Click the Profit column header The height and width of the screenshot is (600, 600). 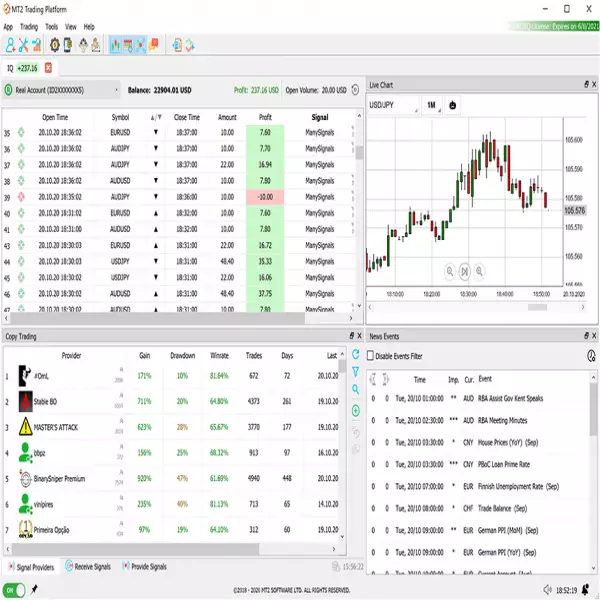264,117
